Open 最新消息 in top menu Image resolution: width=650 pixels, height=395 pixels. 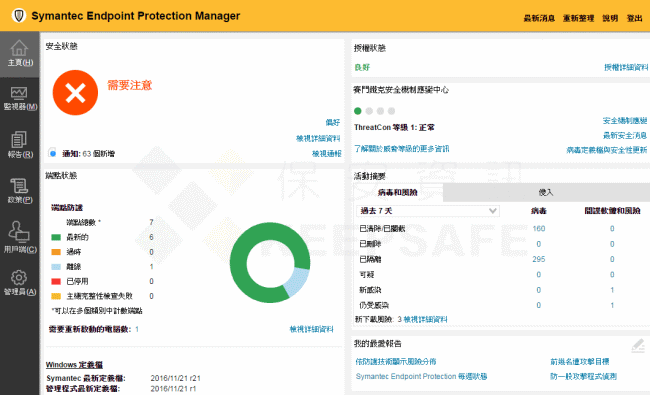click(539, 18)
